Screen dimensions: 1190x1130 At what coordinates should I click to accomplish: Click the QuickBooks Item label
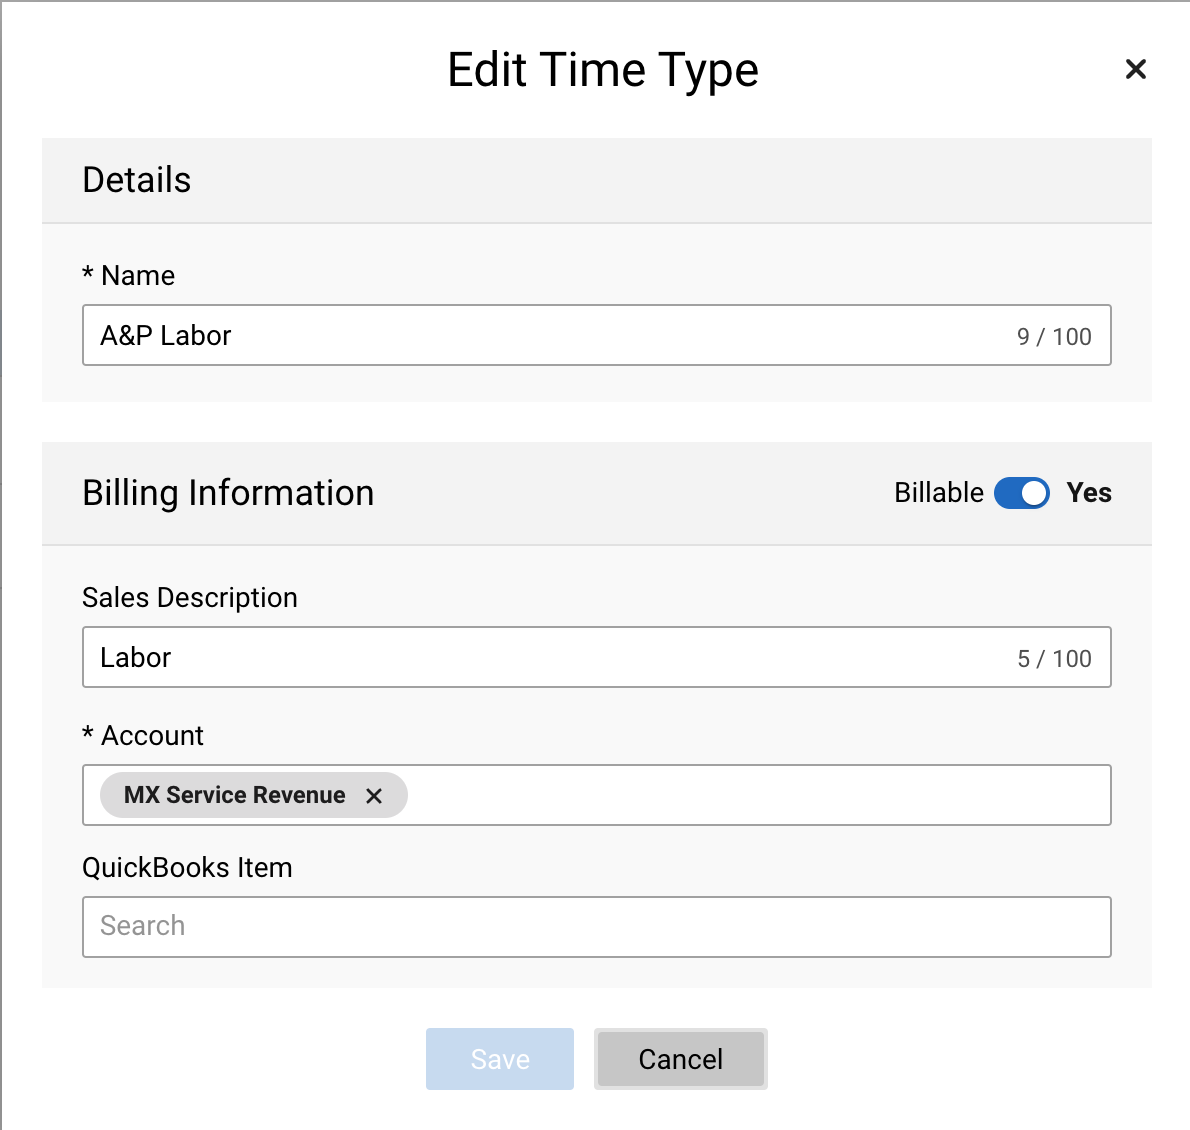tap(187, 867)
